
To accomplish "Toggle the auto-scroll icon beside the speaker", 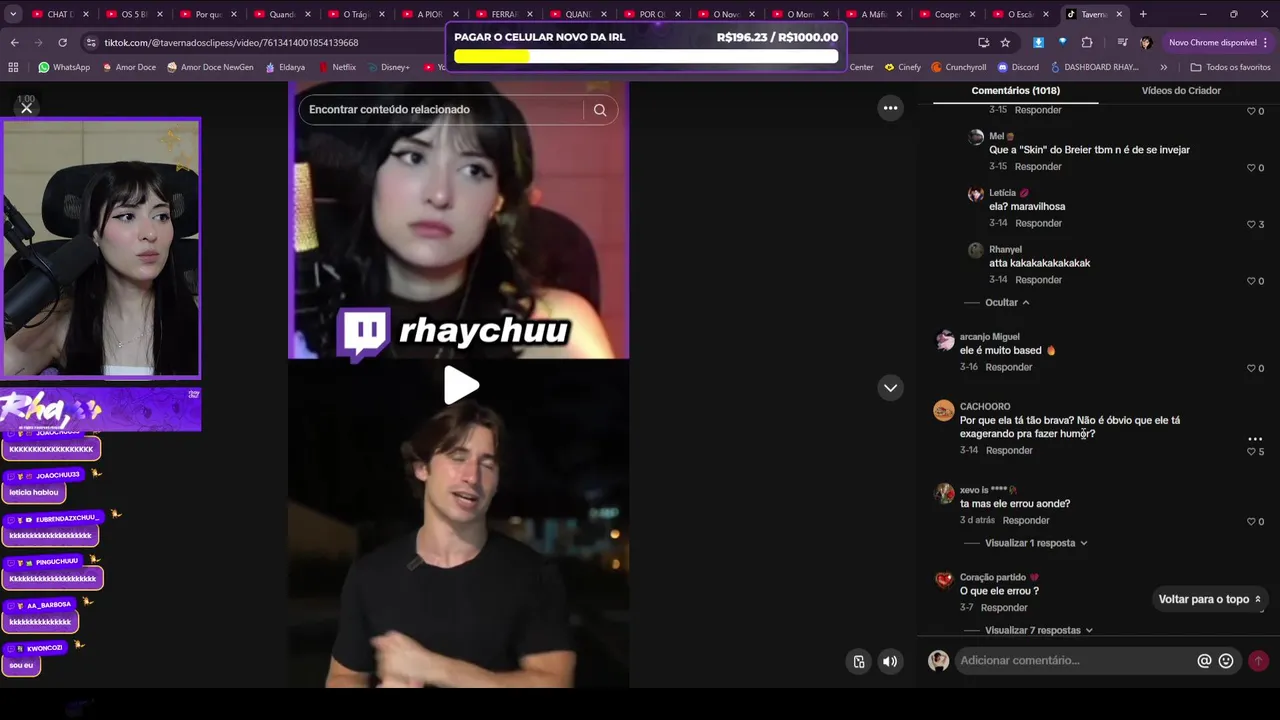I will [x=859, y=661].
